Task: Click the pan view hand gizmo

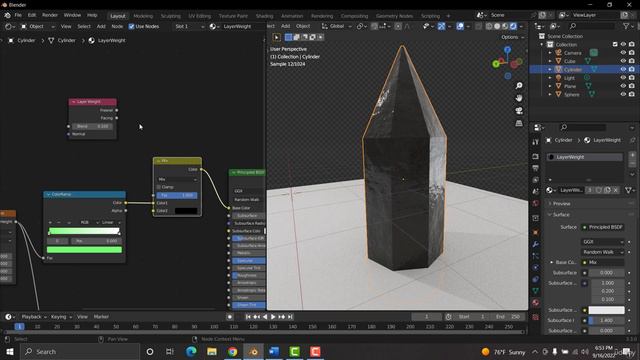Action: [x=519, y=98]
